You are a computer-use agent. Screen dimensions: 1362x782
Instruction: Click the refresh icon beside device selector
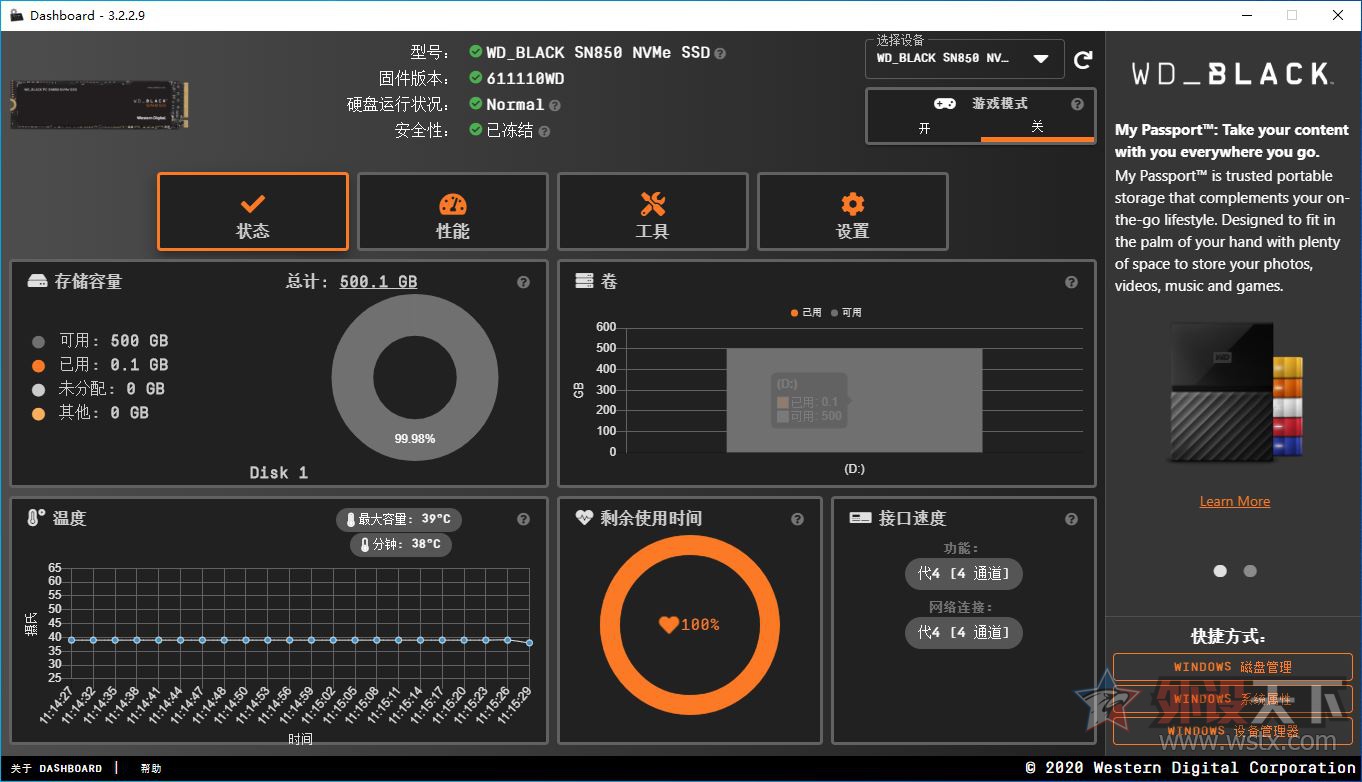coord(1084,59)
